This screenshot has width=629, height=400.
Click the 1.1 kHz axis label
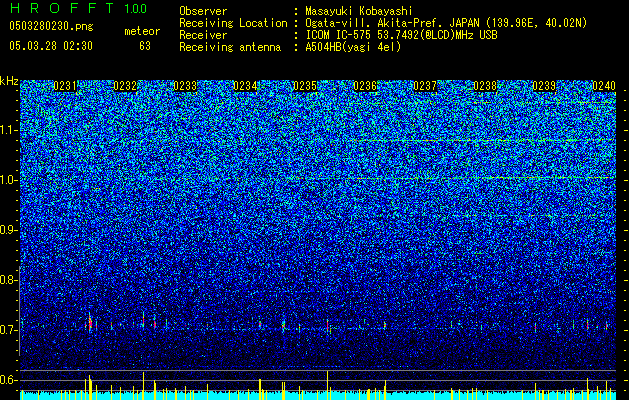[8, 130]
